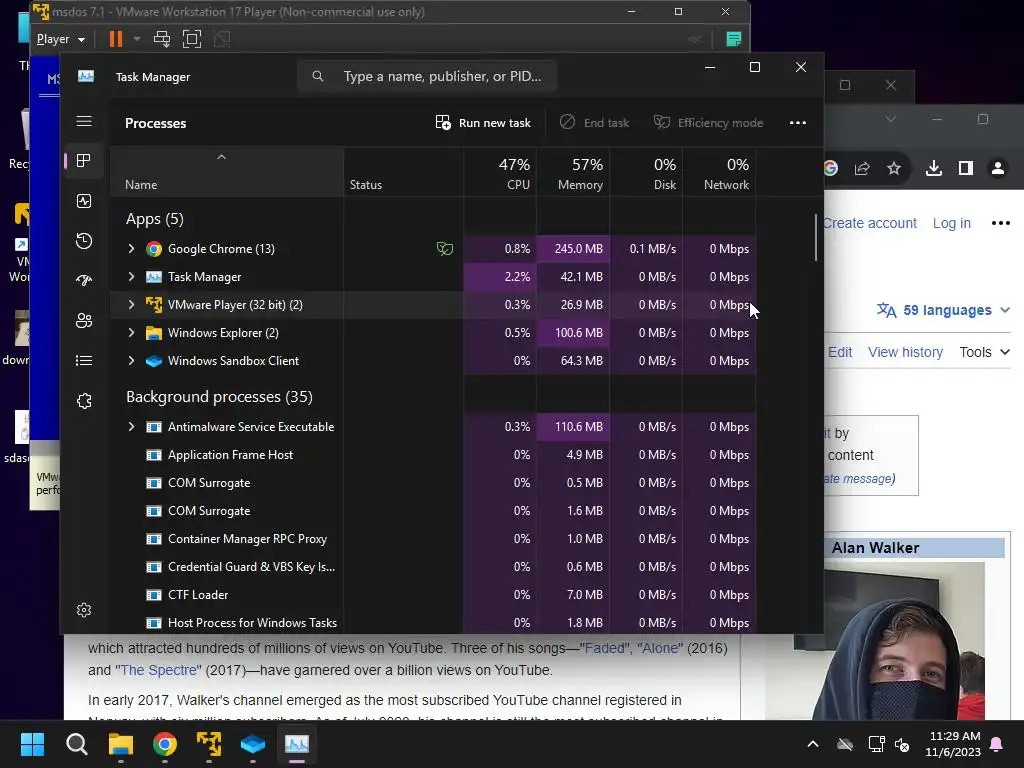
Task: Select Host Process for Windows Tasks row
Action: 433,623
